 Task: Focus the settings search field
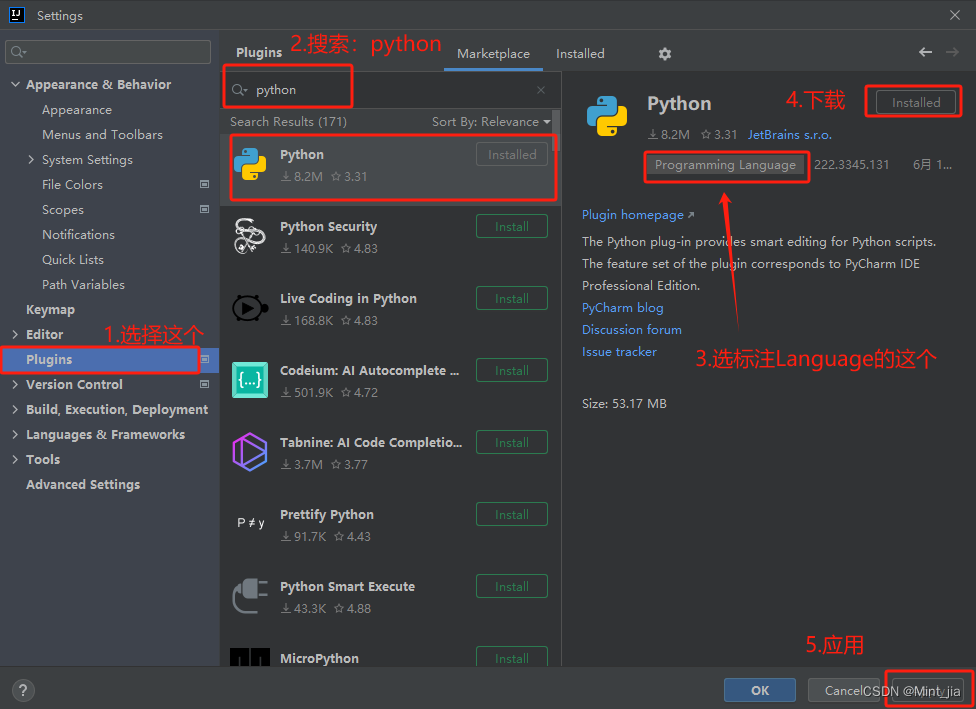pyautogui.click(x=108, y=52)
